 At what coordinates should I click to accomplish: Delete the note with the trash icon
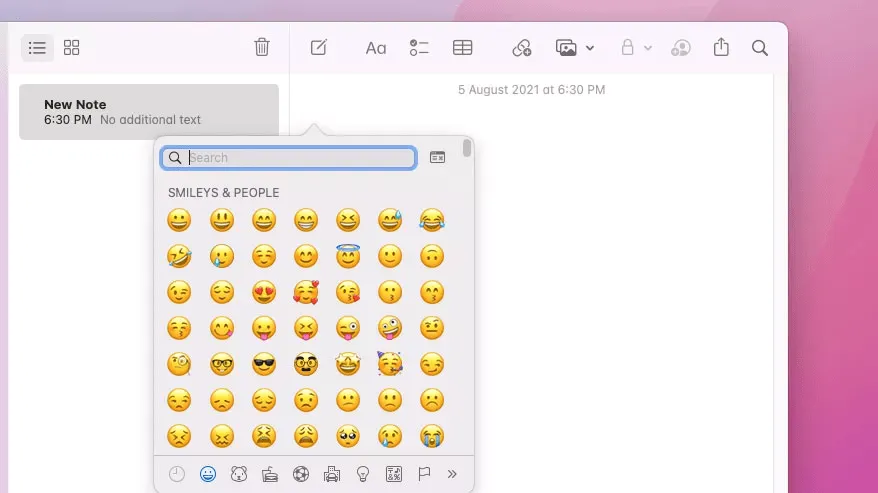(x=262, y=47)
